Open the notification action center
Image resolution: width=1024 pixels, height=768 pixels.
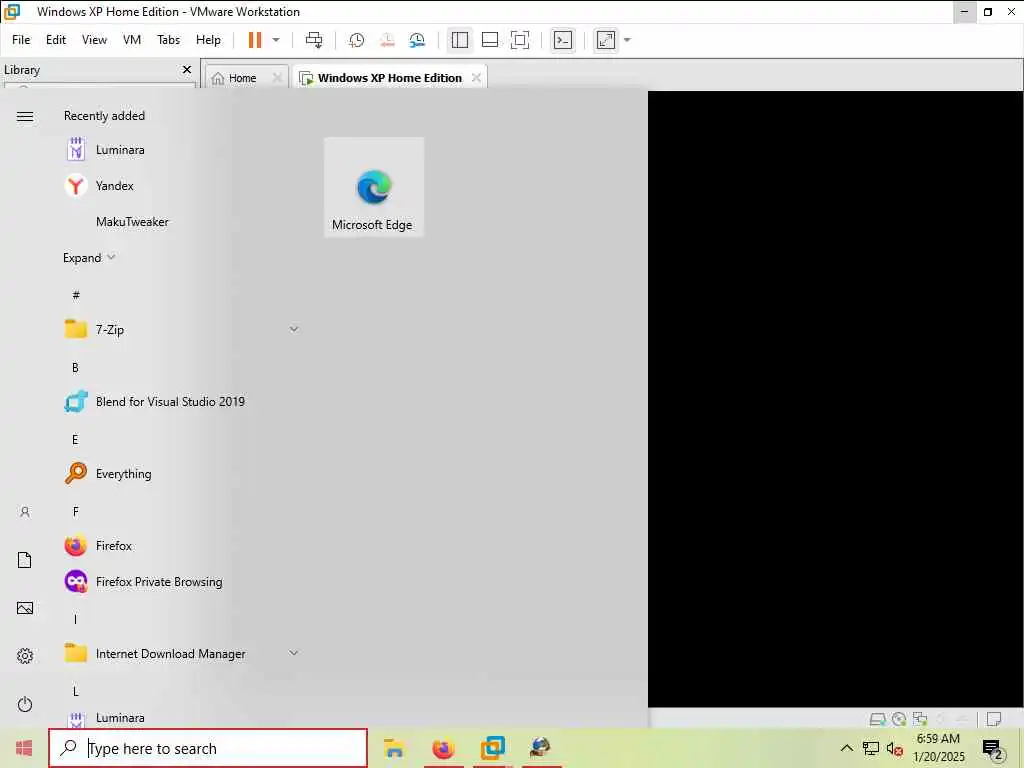[992, 749]
